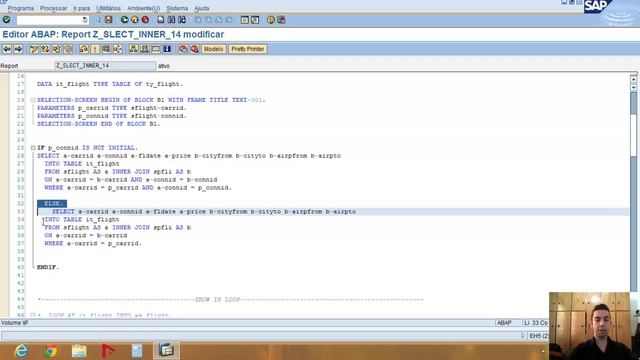Toggle the Fullscreen editor icon
This screenshot has height=360, width=640.
[x=156, y=49]
